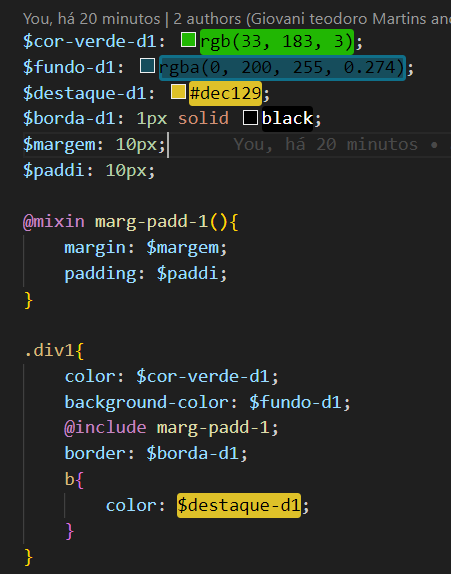
Task: Place cursor on the rgb(33, 183, 3) value
Action: (x=277, y=42)
